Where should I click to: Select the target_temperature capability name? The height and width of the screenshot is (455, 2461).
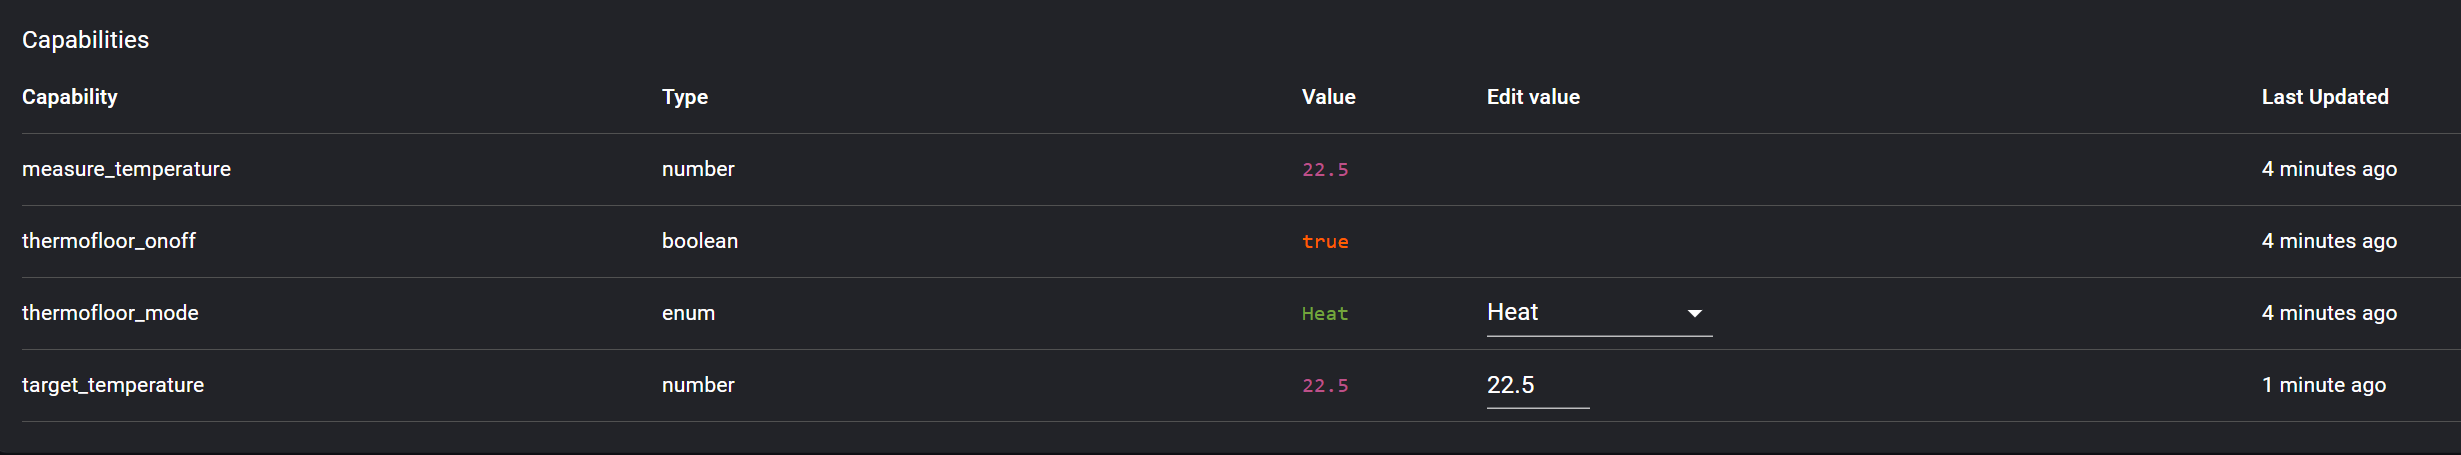tap(113, 385)
